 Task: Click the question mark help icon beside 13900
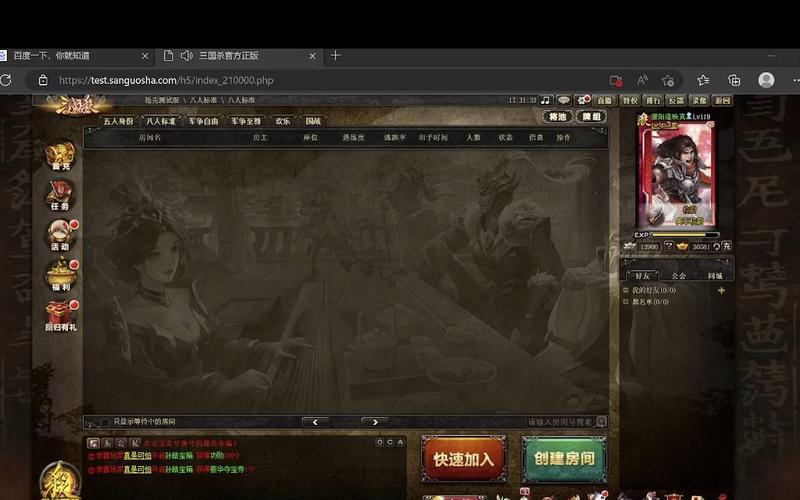coord(669,246)
